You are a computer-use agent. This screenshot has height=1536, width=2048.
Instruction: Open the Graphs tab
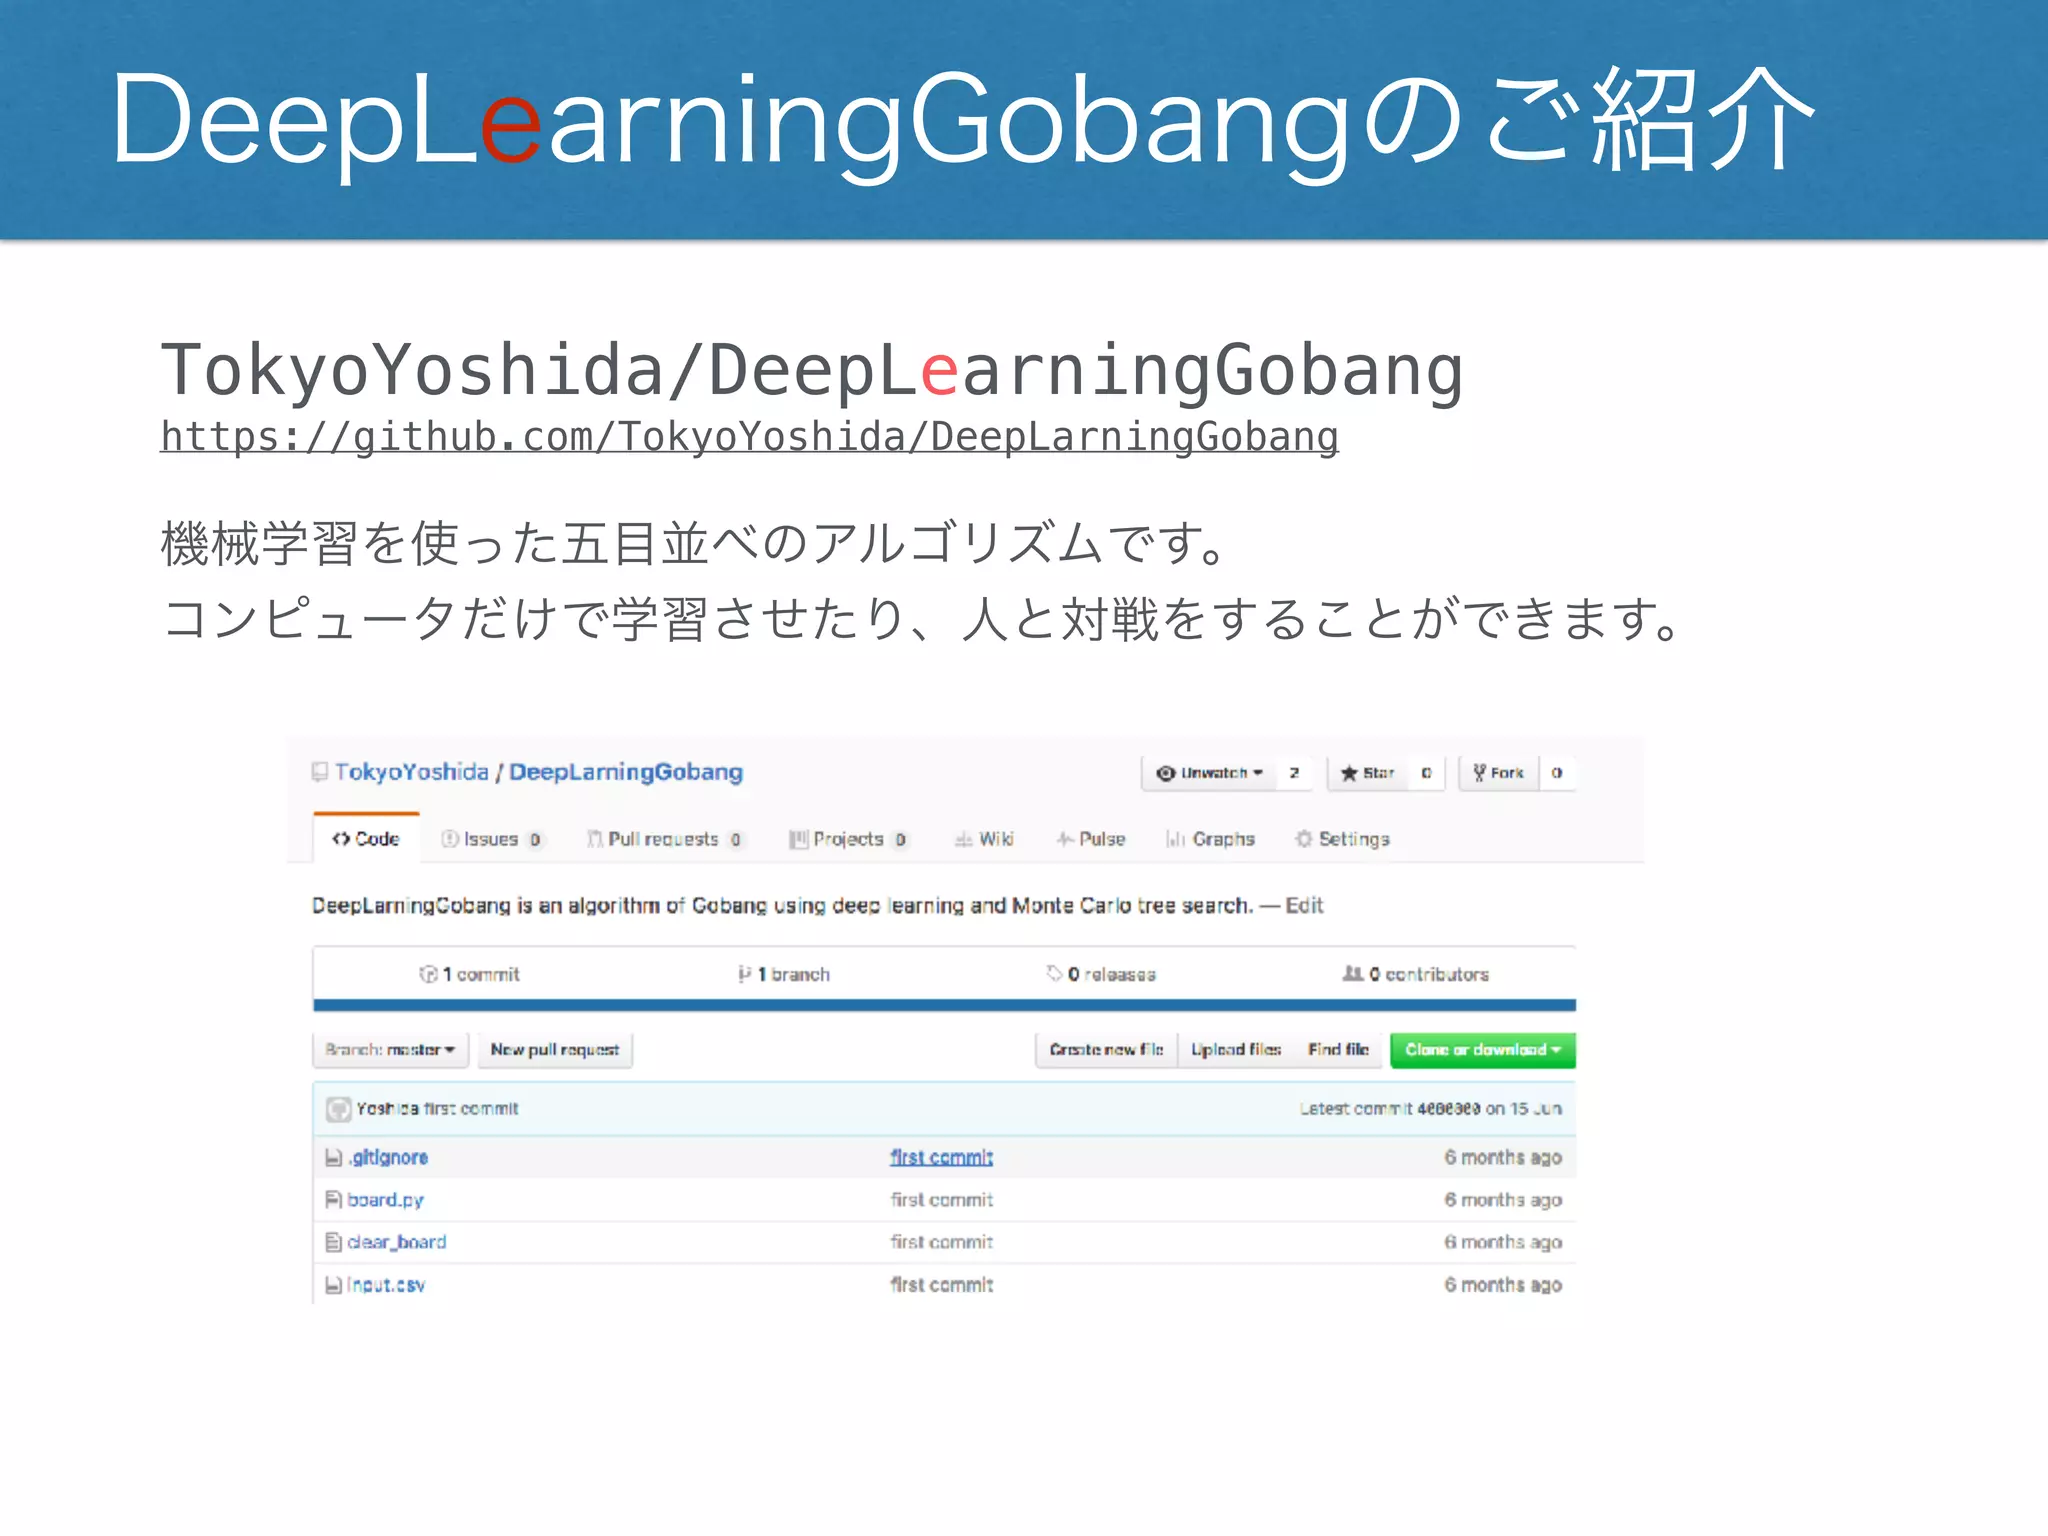click(x=1210, y=839)
